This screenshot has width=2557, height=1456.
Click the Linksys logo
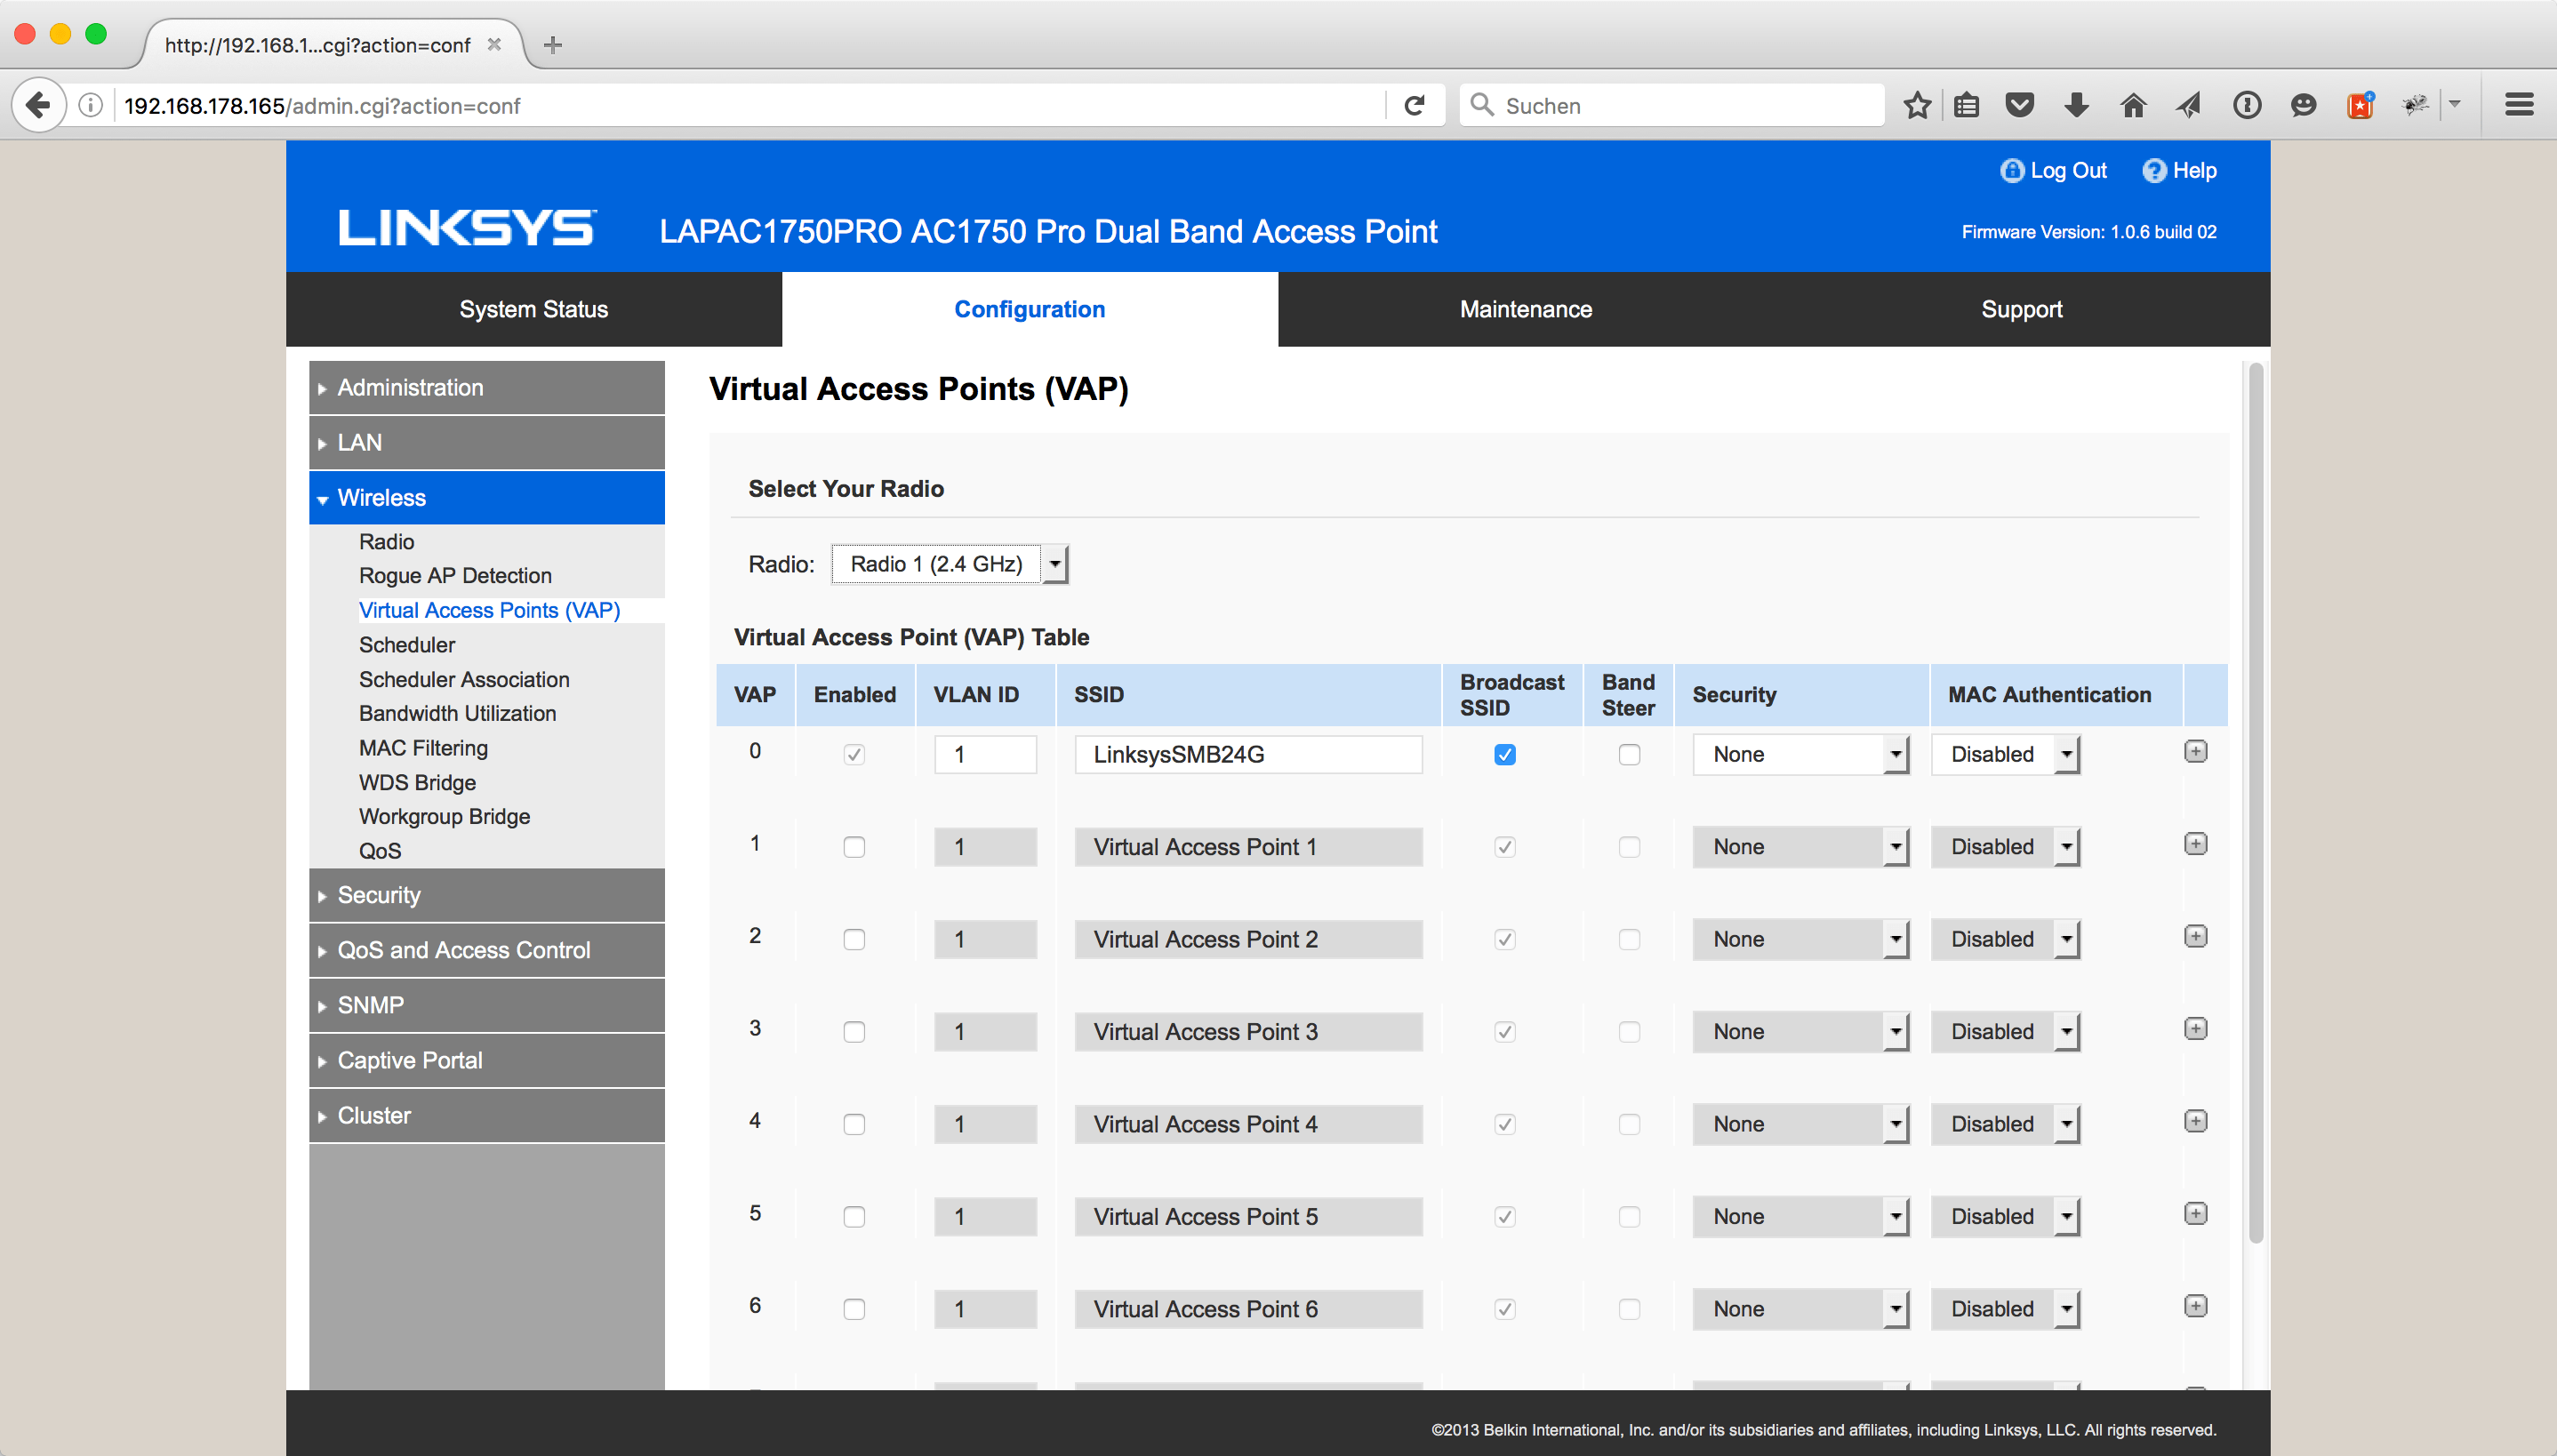(467, 228)
